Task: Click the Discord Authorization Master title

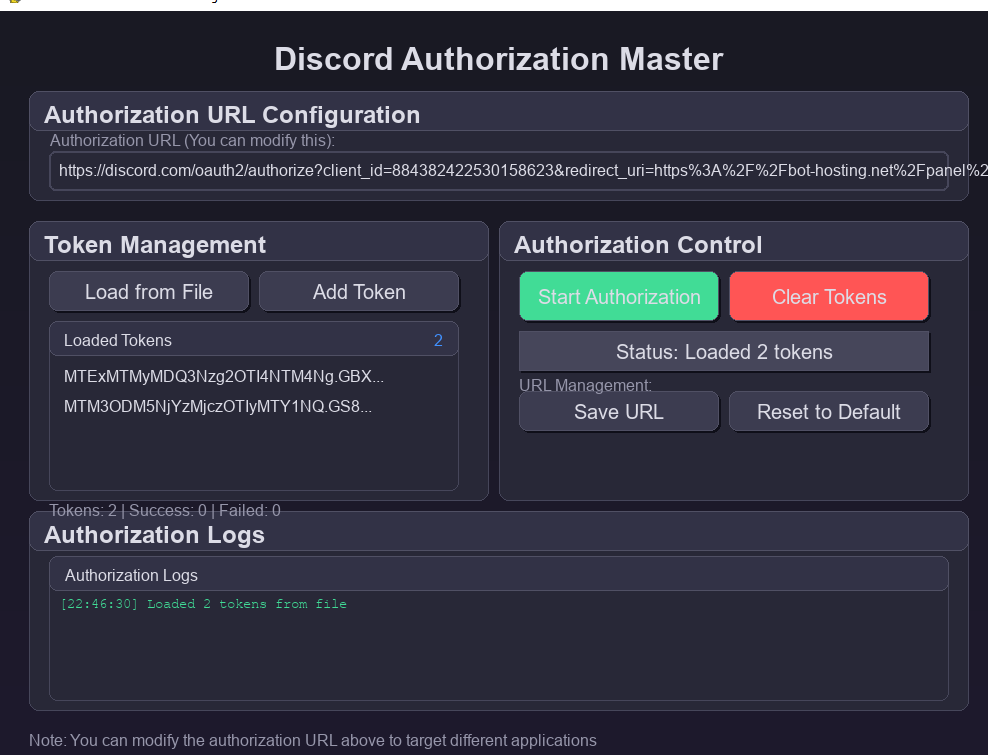Action: click(x=498, y=59)
